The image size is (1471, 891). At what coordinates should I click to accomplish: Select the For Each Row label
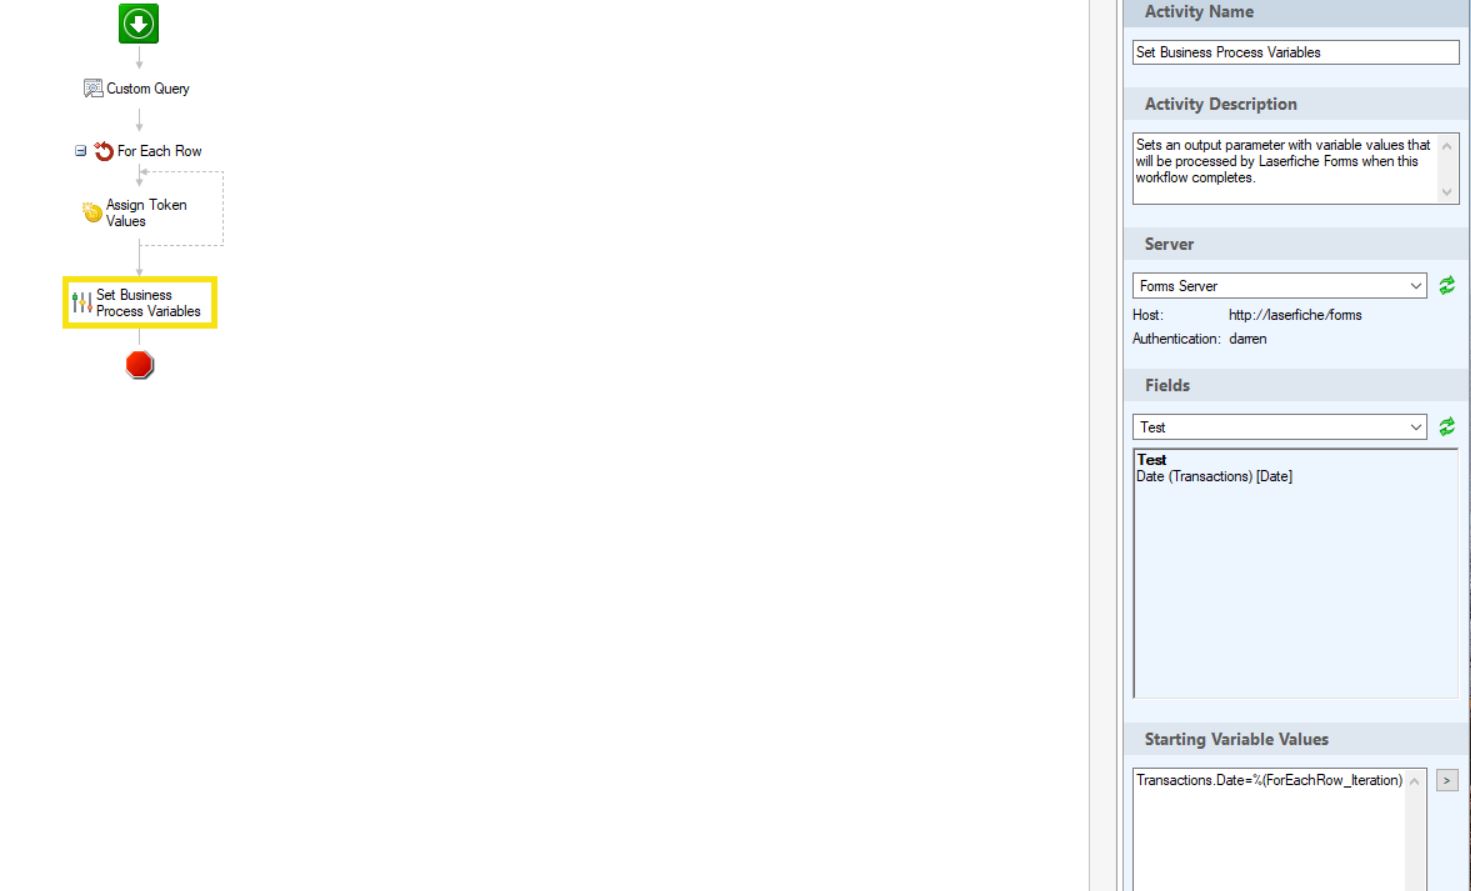pos(159,151)
